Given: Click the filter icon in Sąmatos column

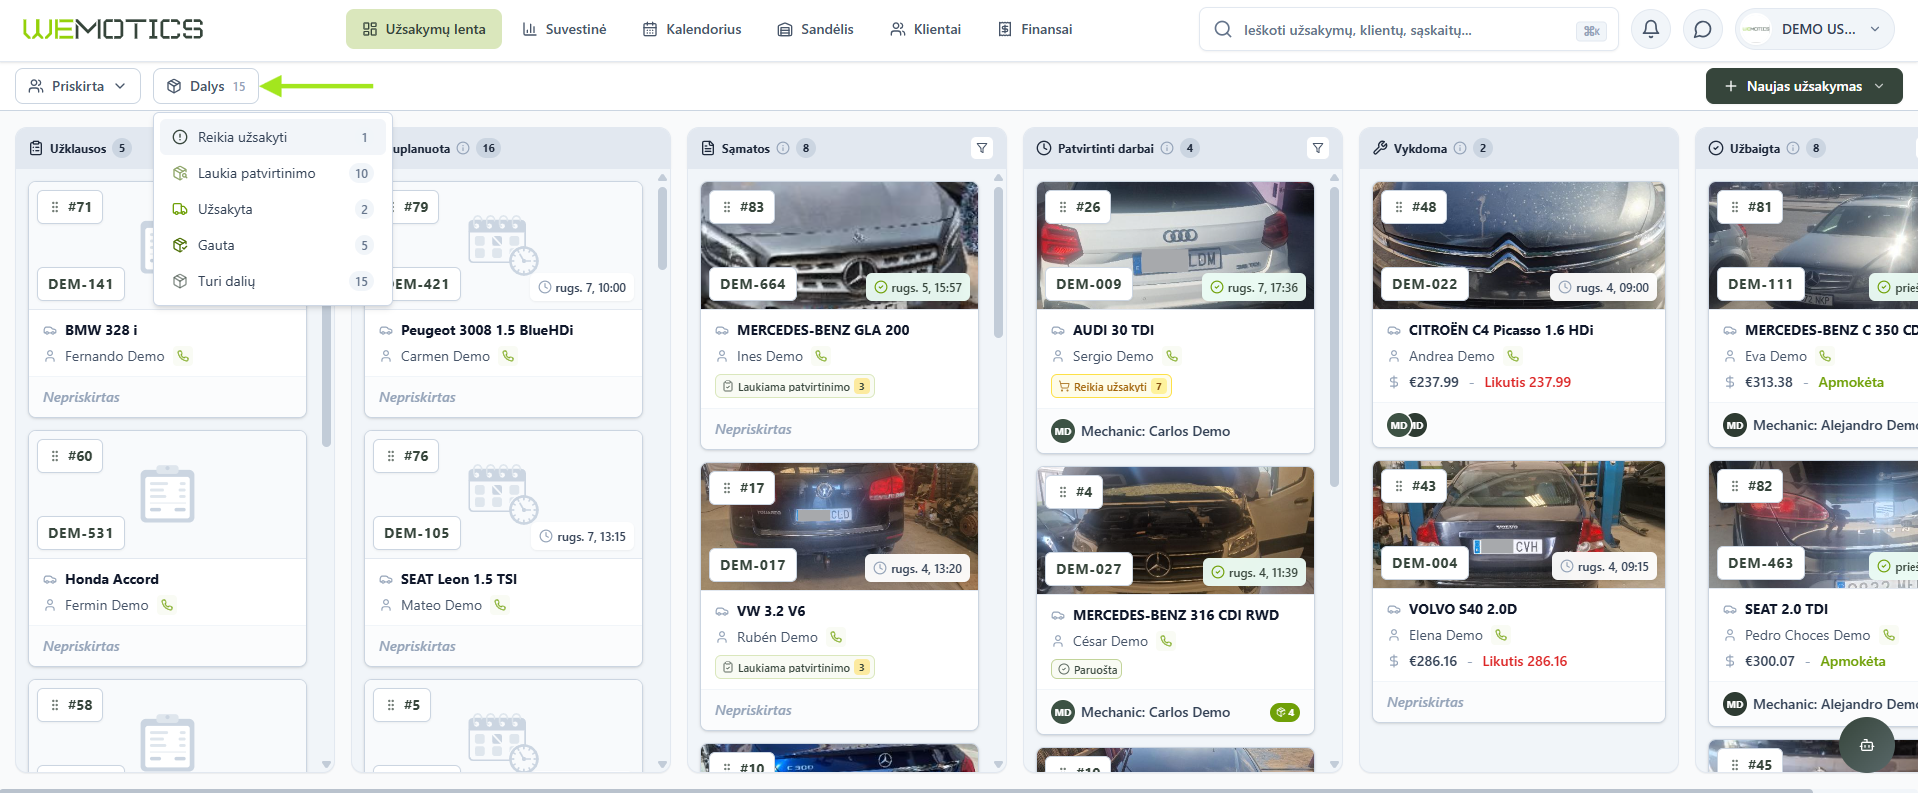Looking at the screenshot, I should (x=982, y=148).
